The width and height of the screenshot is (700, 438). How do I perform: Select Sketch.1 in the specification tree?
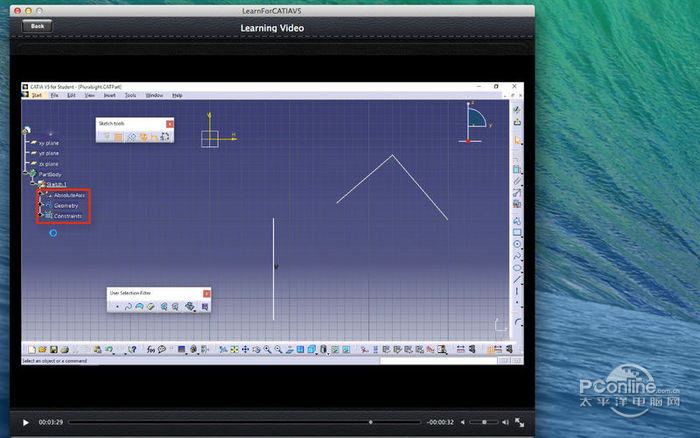(x=56, y=184)
